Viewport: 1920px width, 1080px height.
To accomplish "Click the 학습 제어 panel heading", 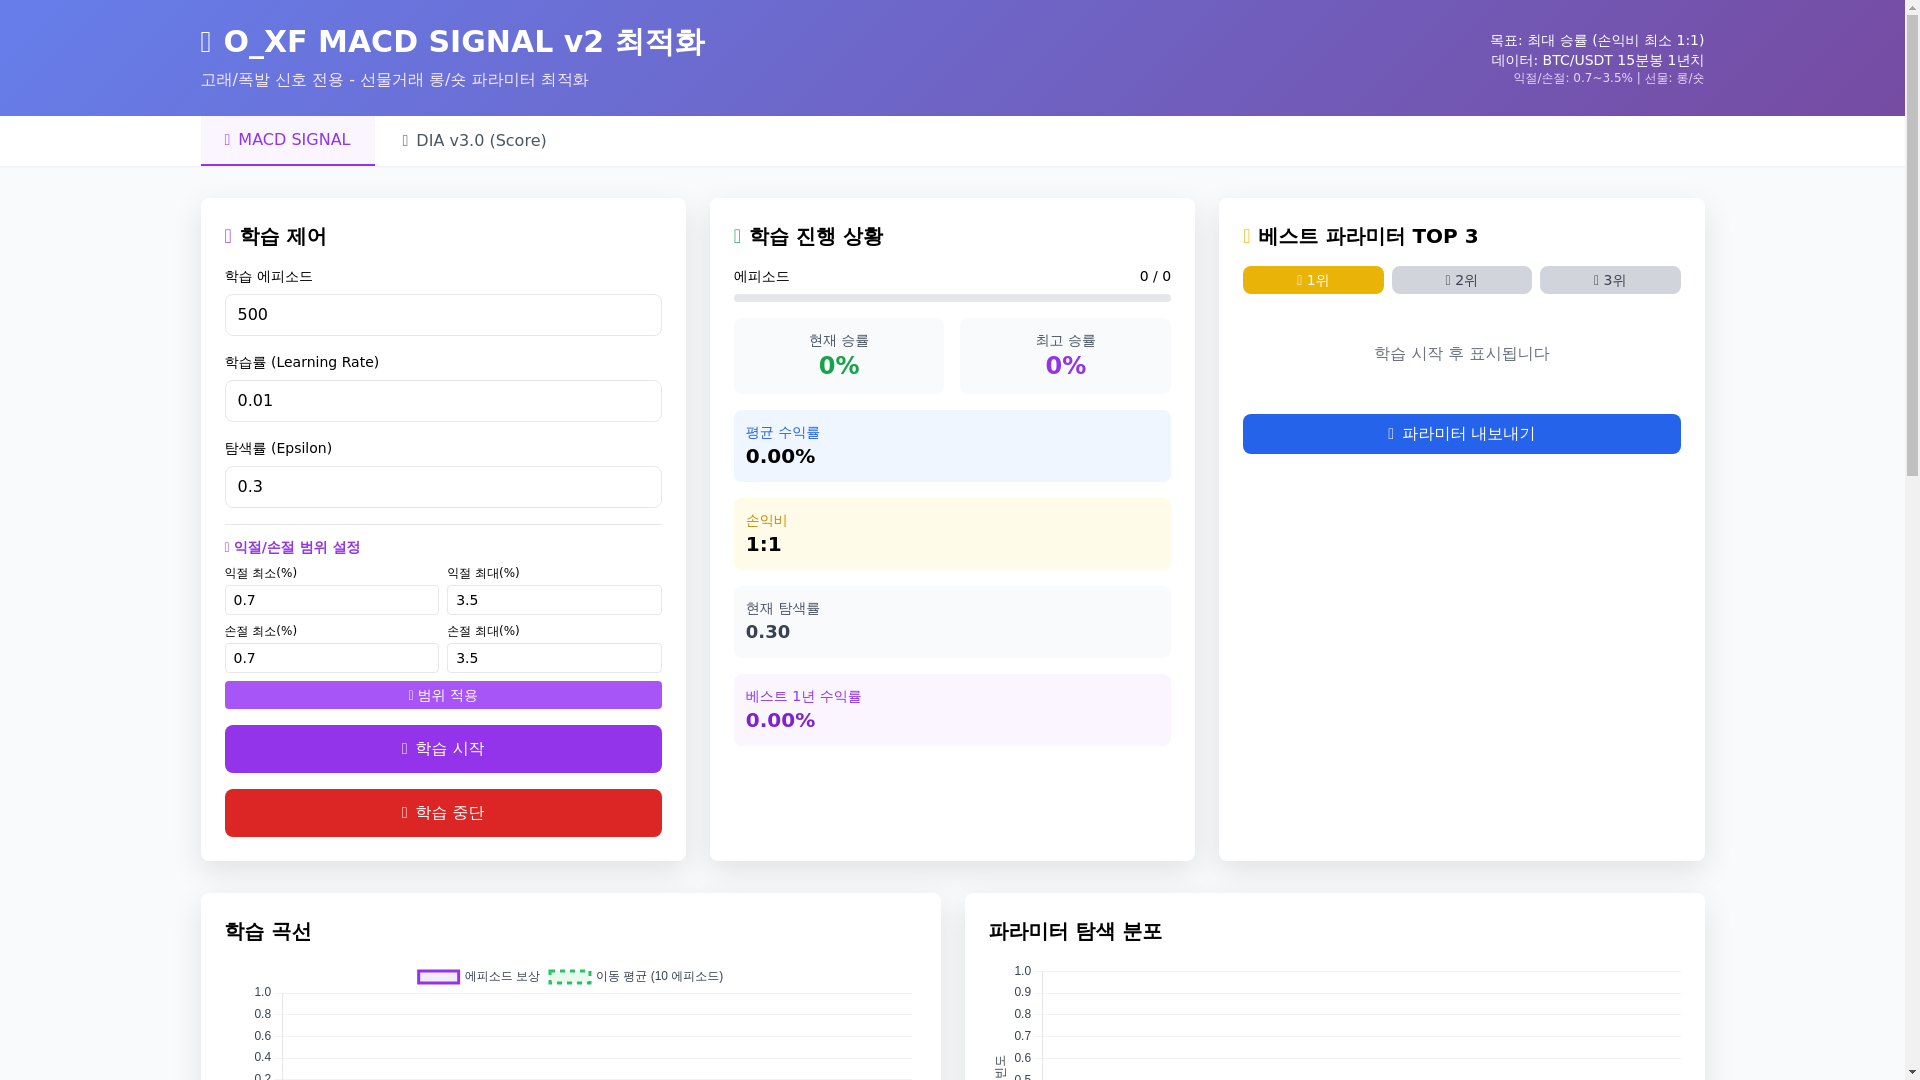I will (276, 237).
